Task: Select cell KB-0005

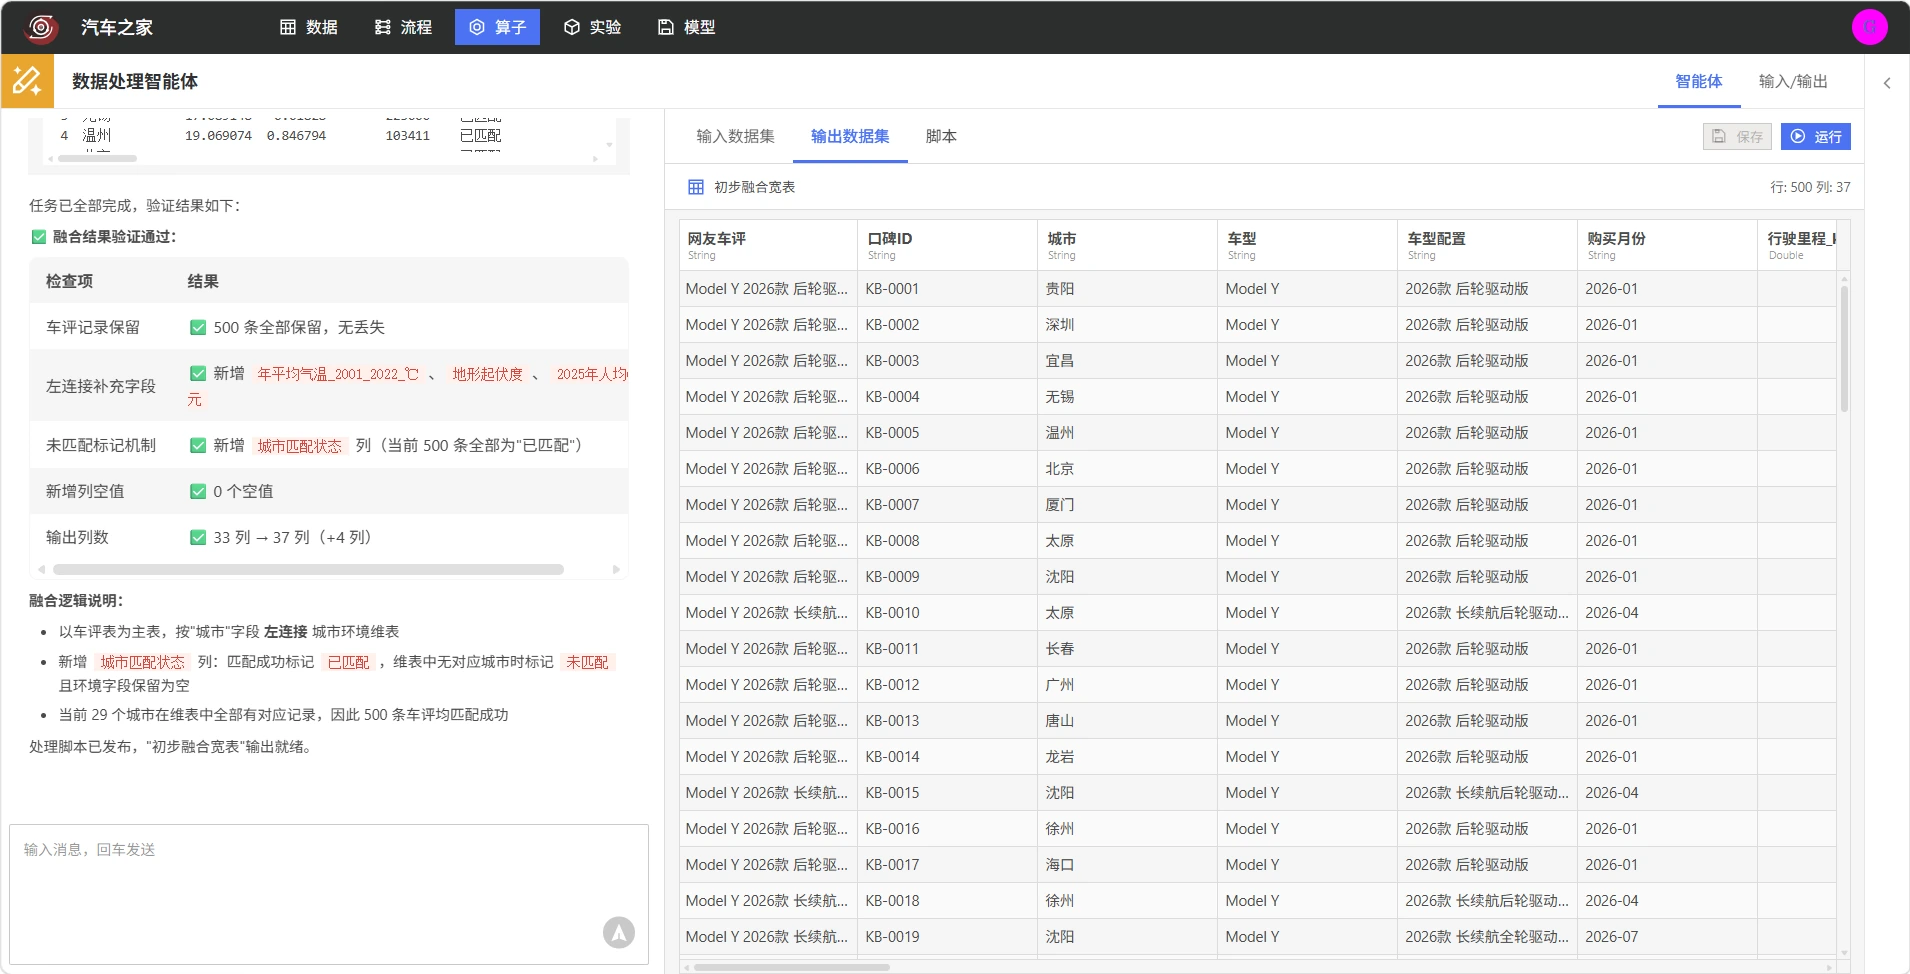Action: click(947, 433)
